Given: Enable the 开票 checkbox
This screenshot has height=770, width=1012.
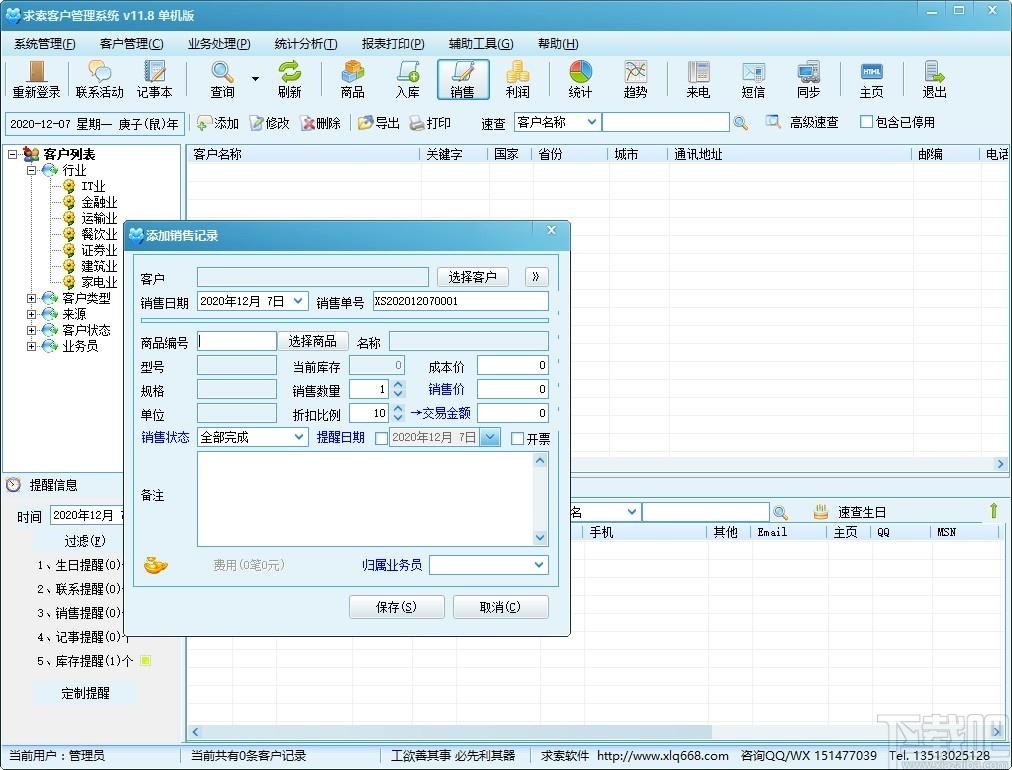Looking at the screenshot, I should [x=517, y=439].
